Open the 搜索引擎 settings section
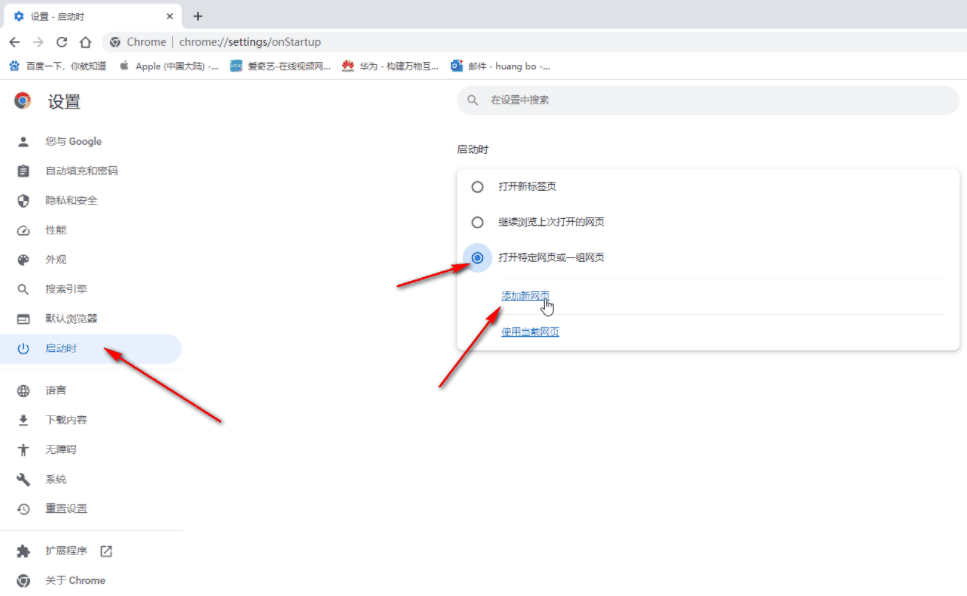The image size is (967, 596). tap(66, 289)
